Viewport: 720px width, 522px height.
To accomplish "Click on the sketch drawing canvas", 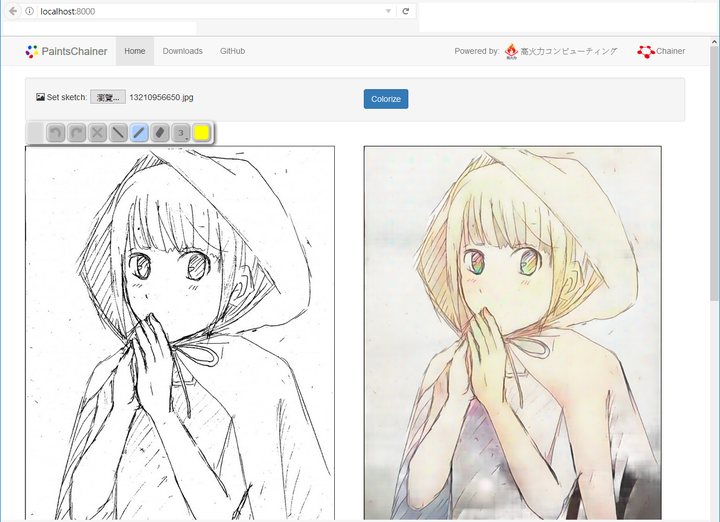I will (180, 333).
